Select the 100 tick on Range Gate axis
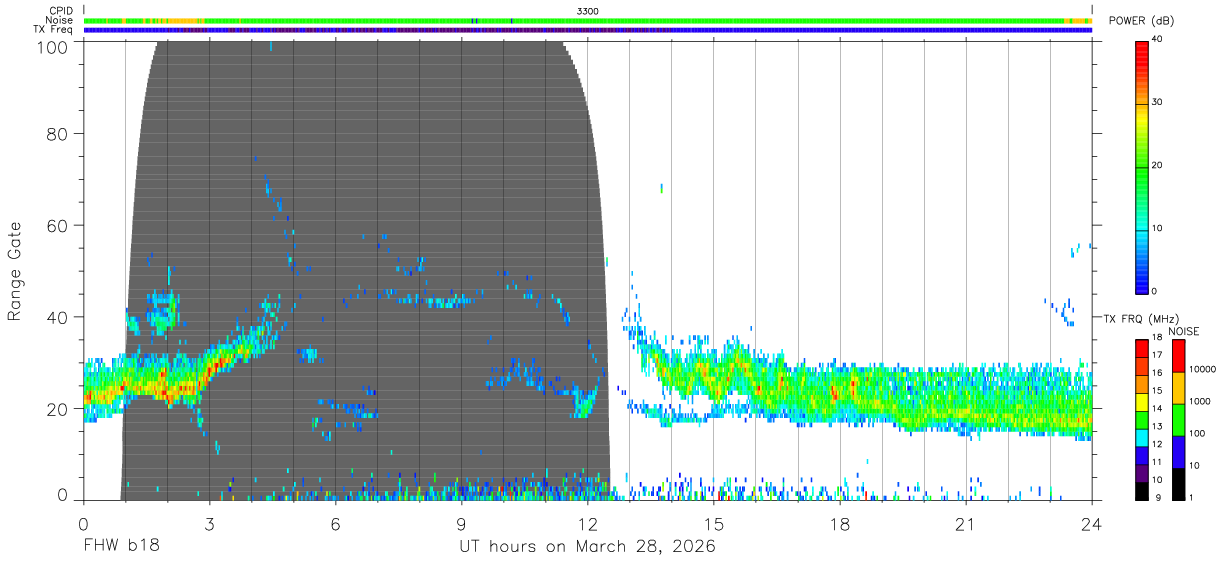Viewport: 1228px width, 567px height. [x=54, y=48]
